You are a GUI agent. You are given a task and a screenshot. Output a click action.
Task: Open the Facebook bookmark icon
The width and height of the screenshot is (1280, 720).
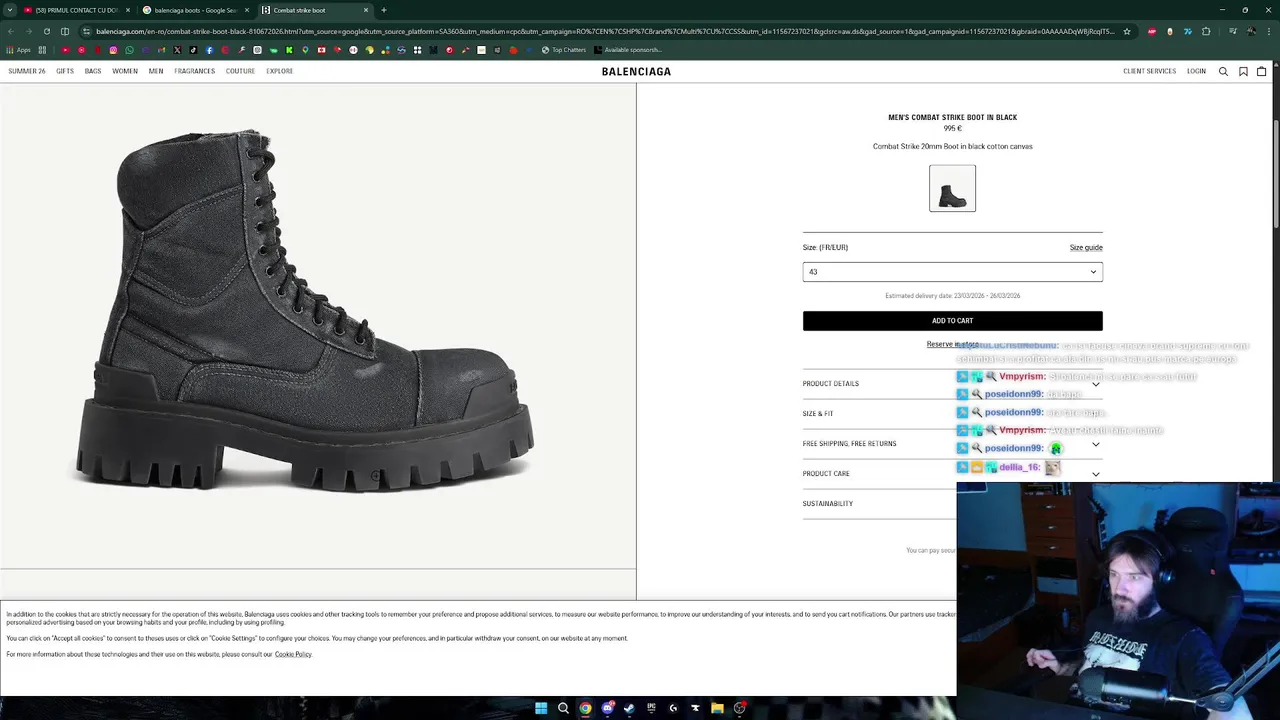click(209, 50)
